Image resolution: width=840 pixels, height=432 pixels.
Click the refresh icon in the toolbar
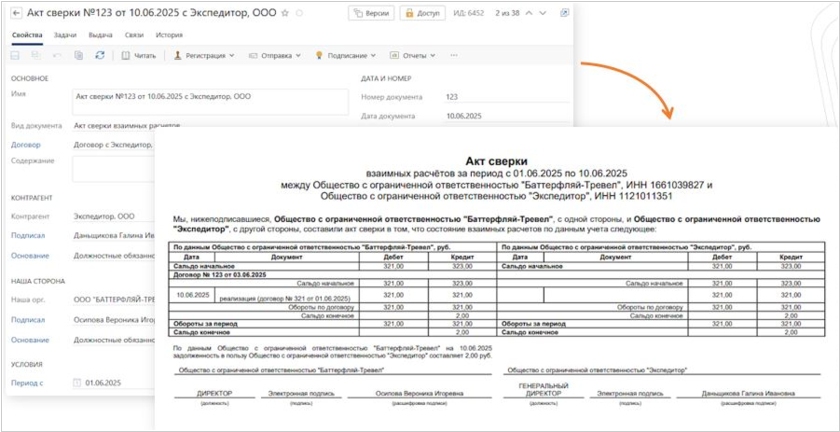click(x=100, y=55)
